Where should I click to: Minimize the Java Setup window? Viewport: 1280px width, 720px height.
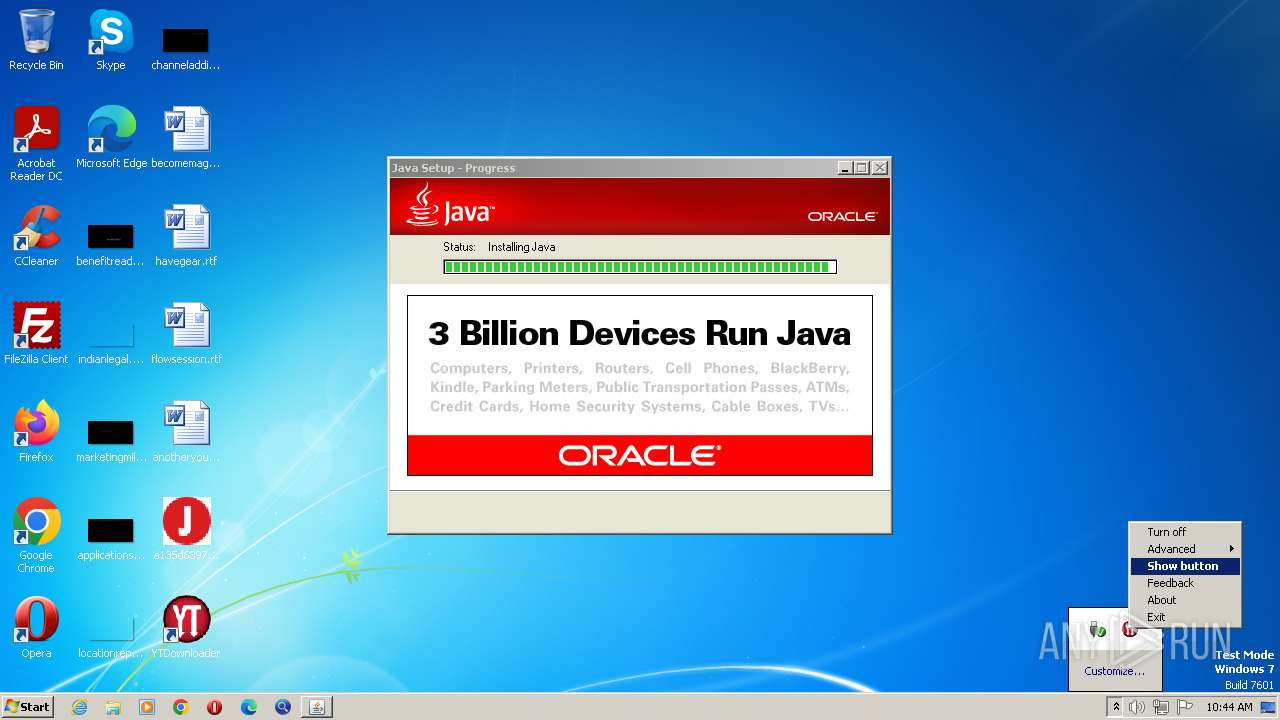844,168
